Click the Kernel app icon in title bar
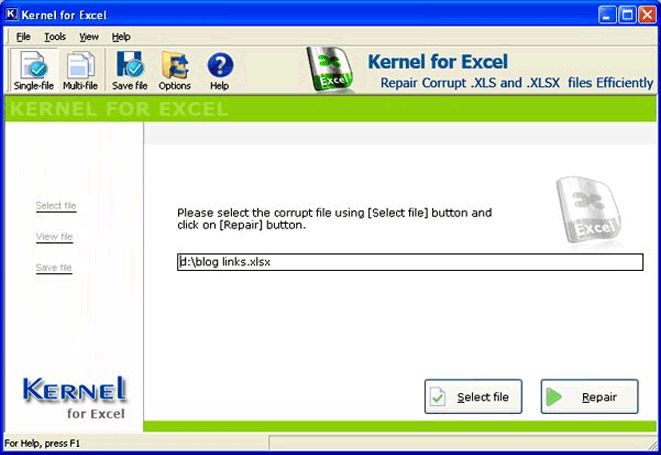661x455 pixels. [x=13, y=14]
